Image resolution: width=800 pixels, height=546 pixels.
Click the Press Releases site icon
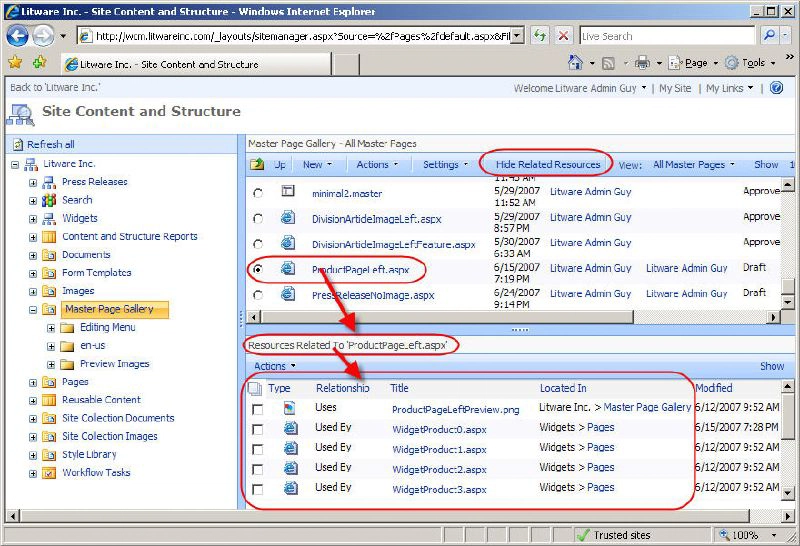49,182
